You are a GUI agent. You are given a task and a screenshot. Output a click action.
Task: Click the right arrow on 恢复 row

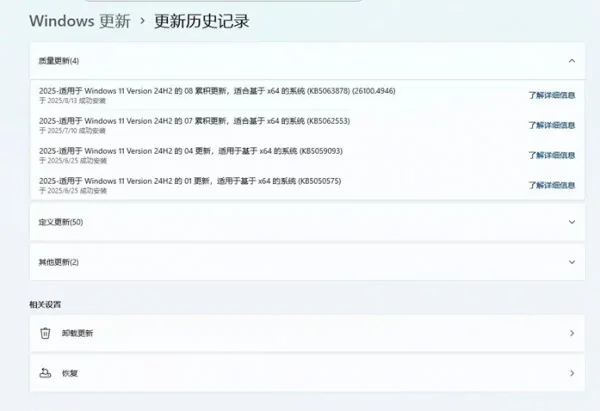pyautogui.click(x=571, y=373)
